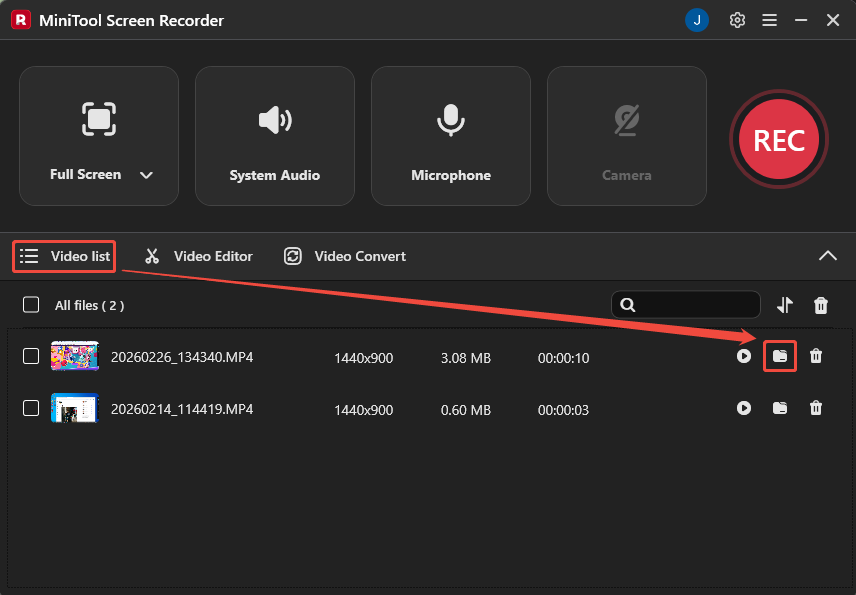Screen dimensions: 856x595
Task: Open folder location of 20260226_134340.MP4
Action: coord(780,356)
